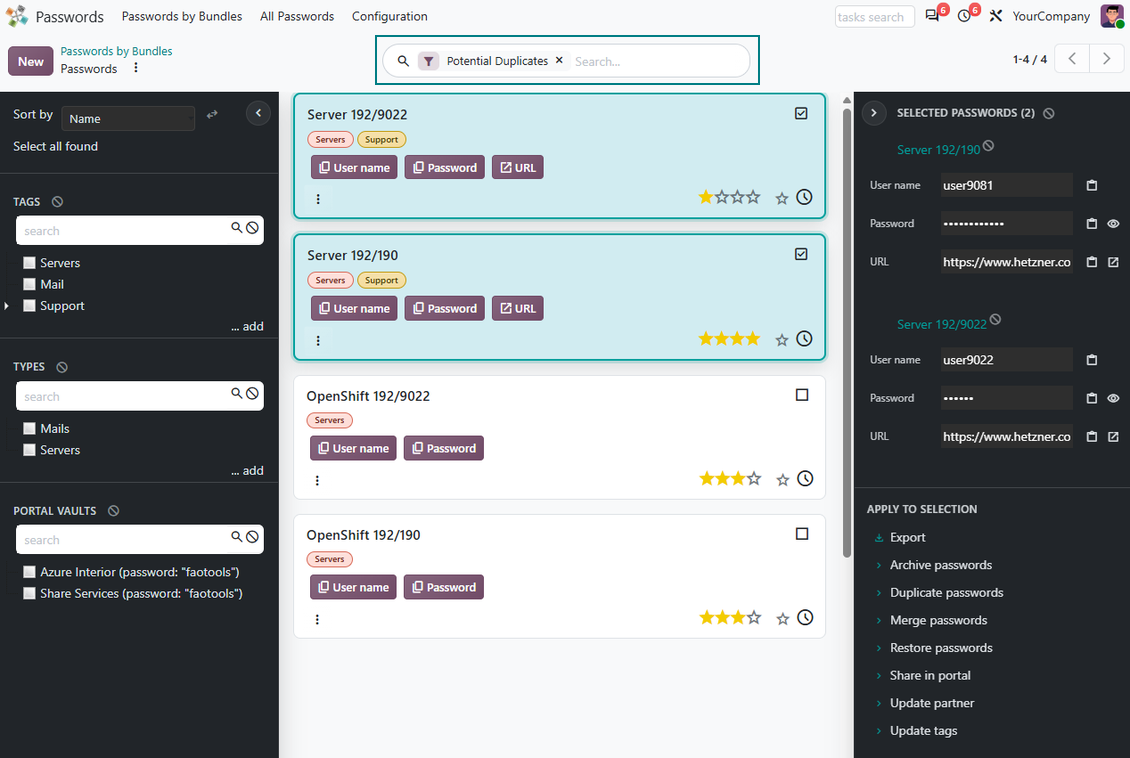Copy Password on Server 192/190 card
1130x758 pixels.
[445, 308]
